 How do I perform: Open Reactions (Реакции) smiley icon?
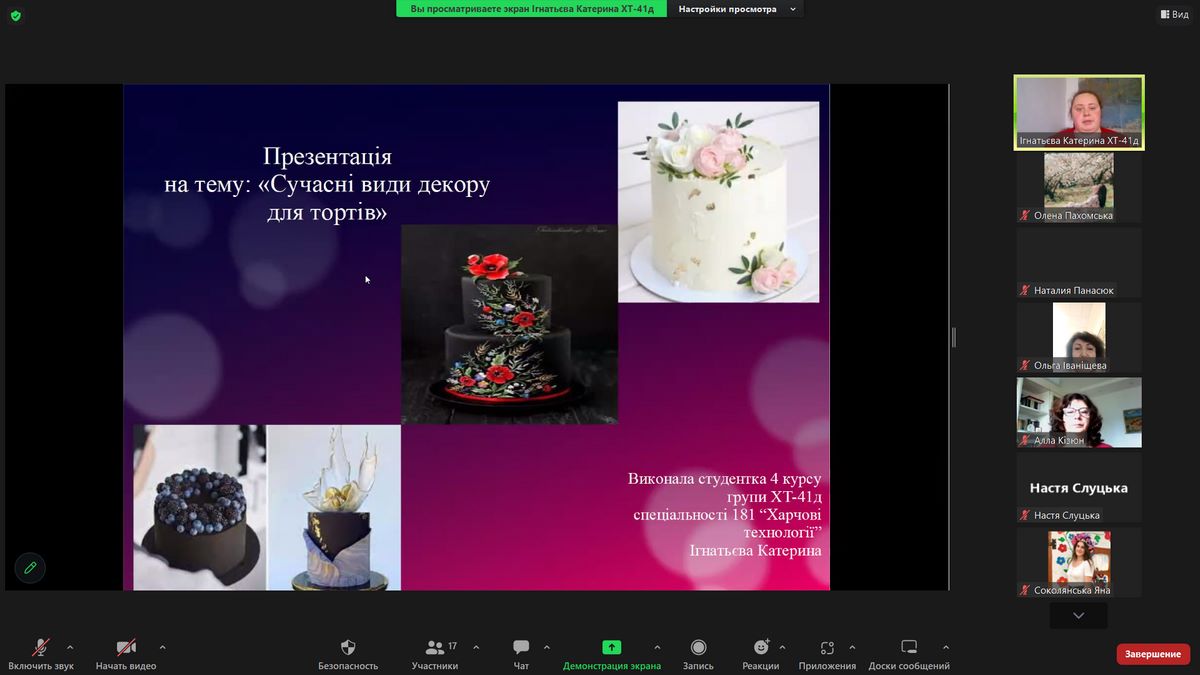761,648
